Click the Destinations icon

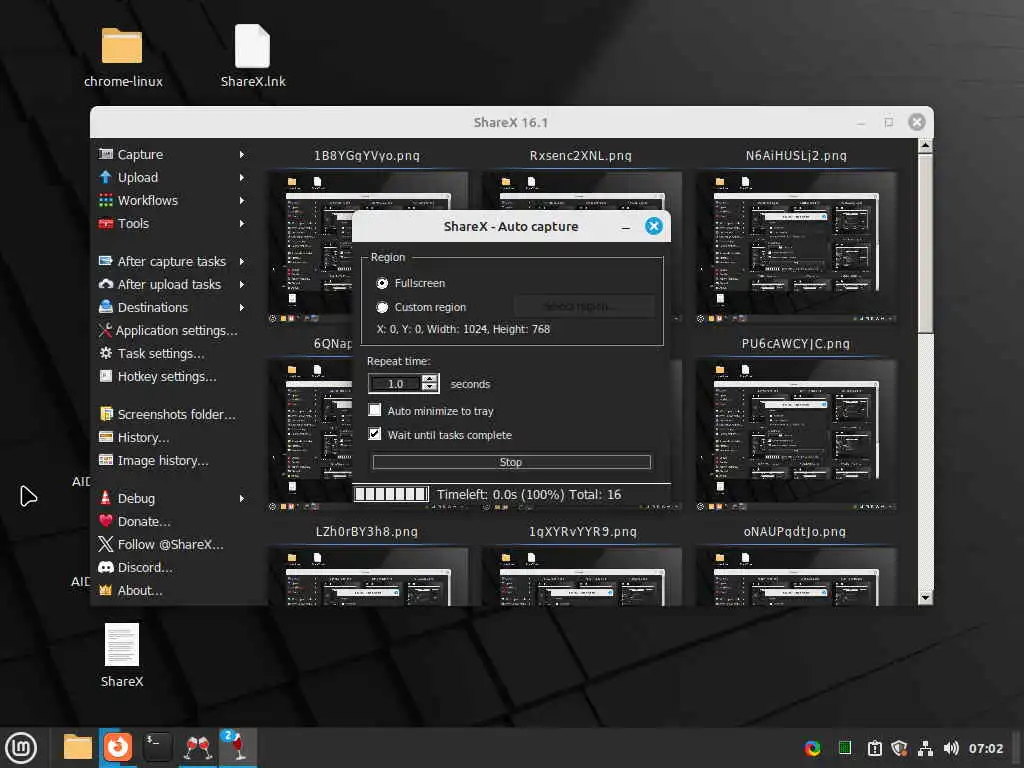105,307
